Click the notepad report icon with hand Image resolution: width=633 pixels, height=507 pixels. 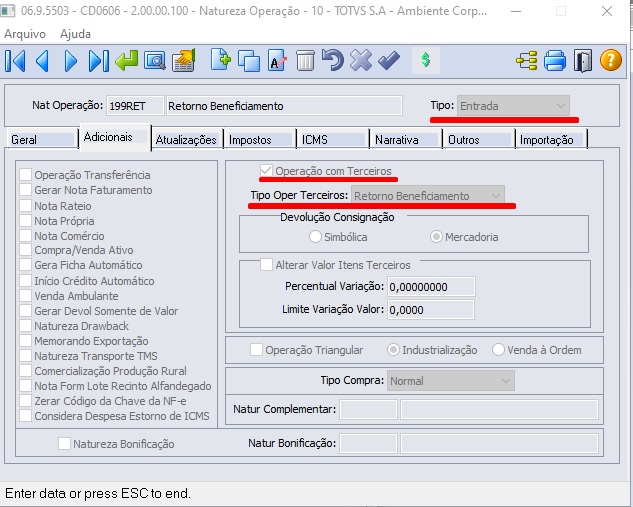click(x=184, y=61)
